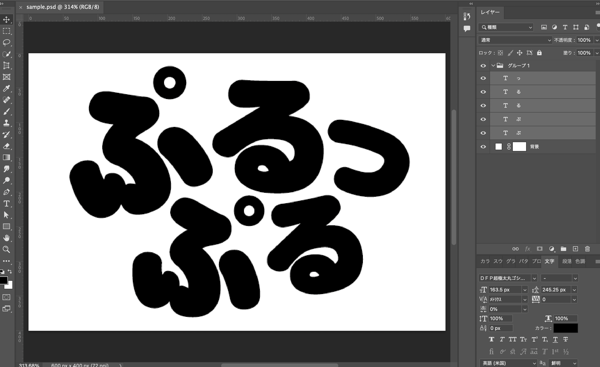Select the Clone Stamp tool
The image size is (600, 367).
coord(7,123)
